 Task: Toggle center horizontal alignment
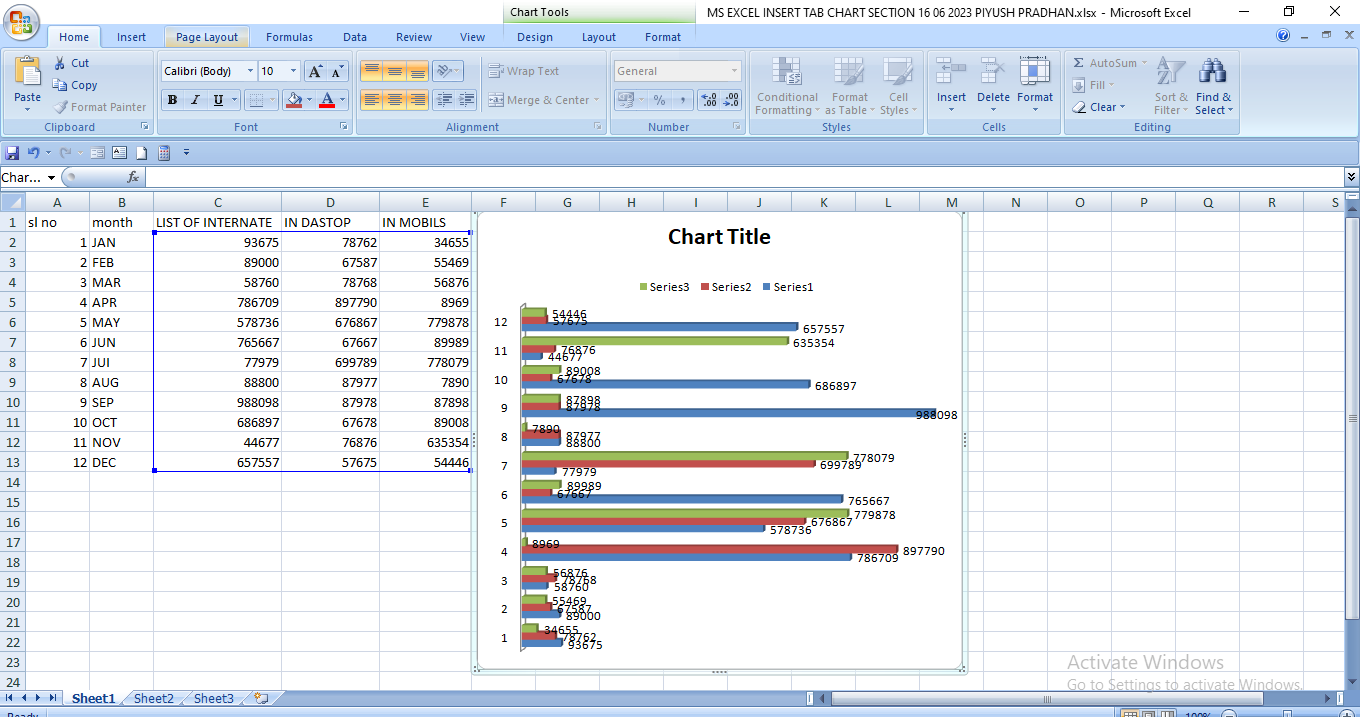pyautogui.click(x=395, y=100)
